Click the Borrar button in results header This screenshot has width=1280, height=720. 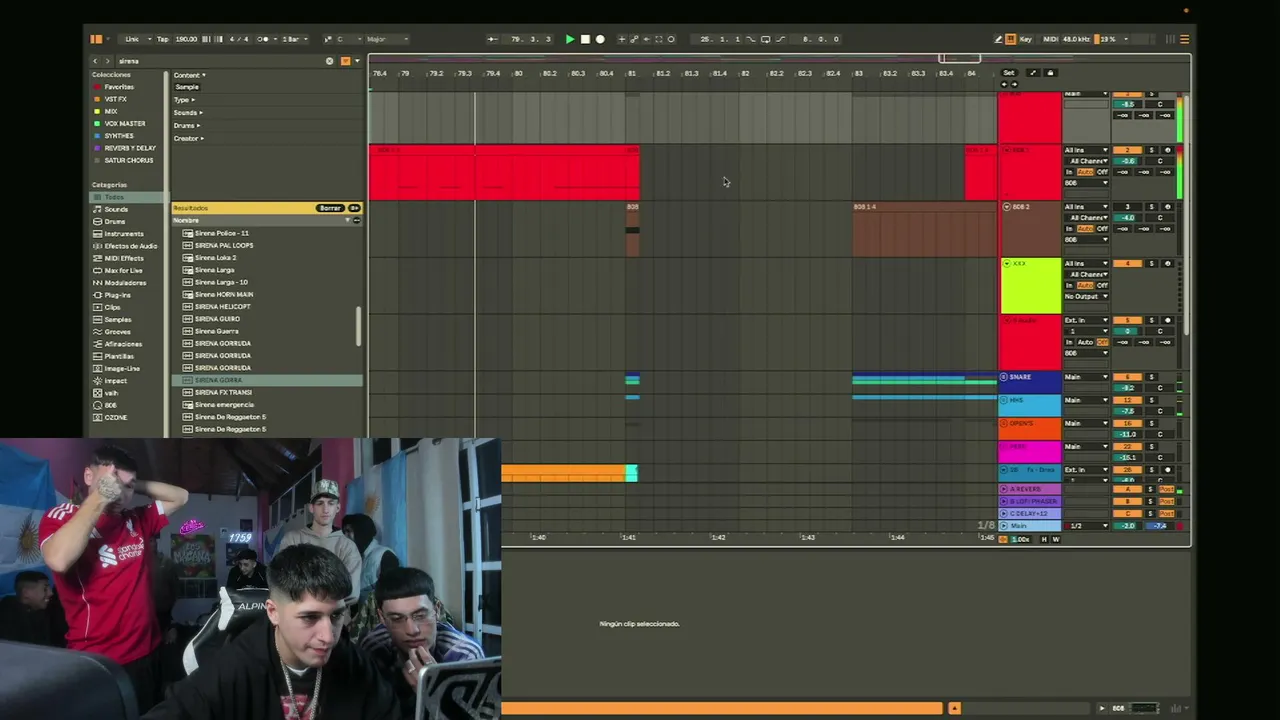(330, 208)
